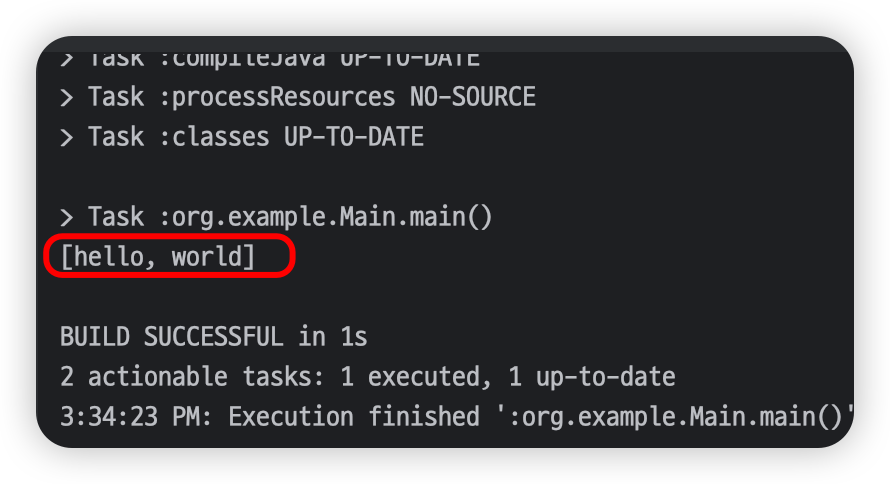The height and width of the screenshot is (484, 890).
Task: Click the partially visible :compileJava task
Action: click(248, 59)
